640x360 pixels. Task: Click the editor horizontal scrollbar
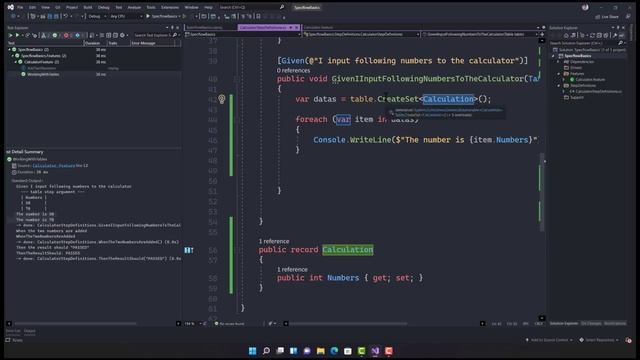coord(349,324)
